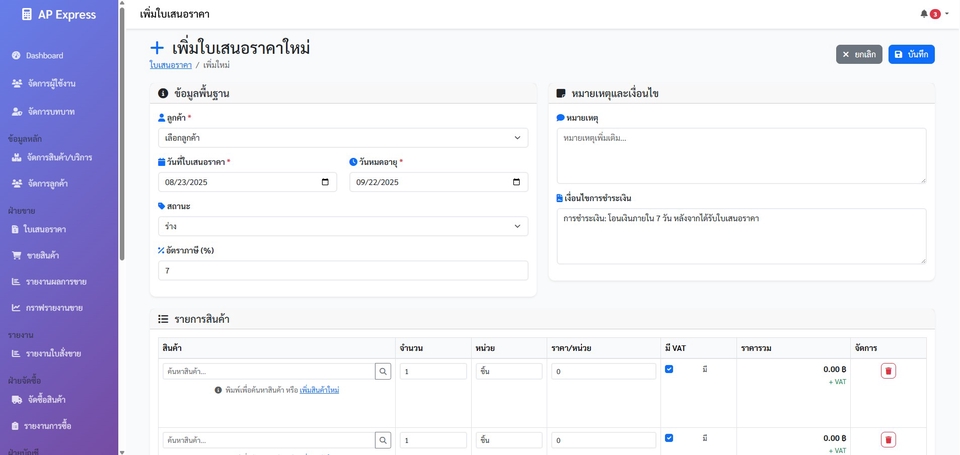Toggle VAT checkbox in second product row

[x=669, y=438]
